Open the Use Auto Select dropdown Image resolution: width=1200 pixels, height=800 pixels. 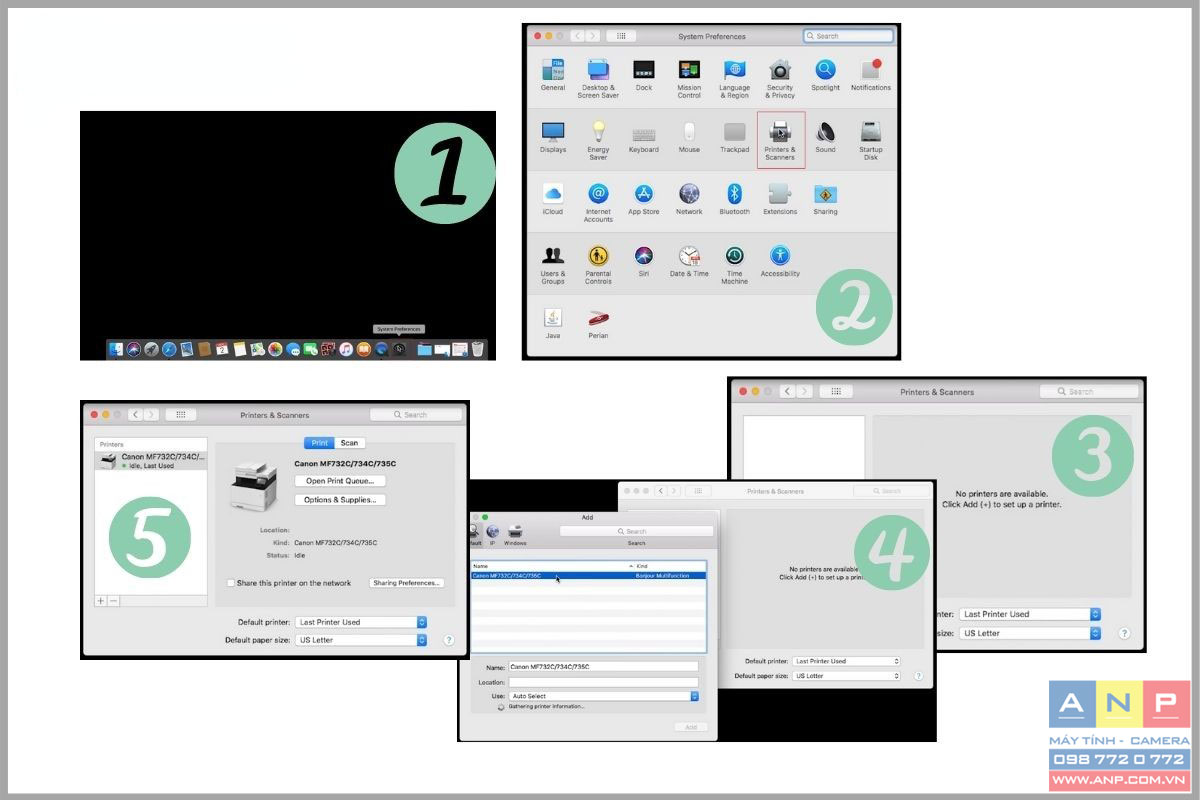[603, 696]
